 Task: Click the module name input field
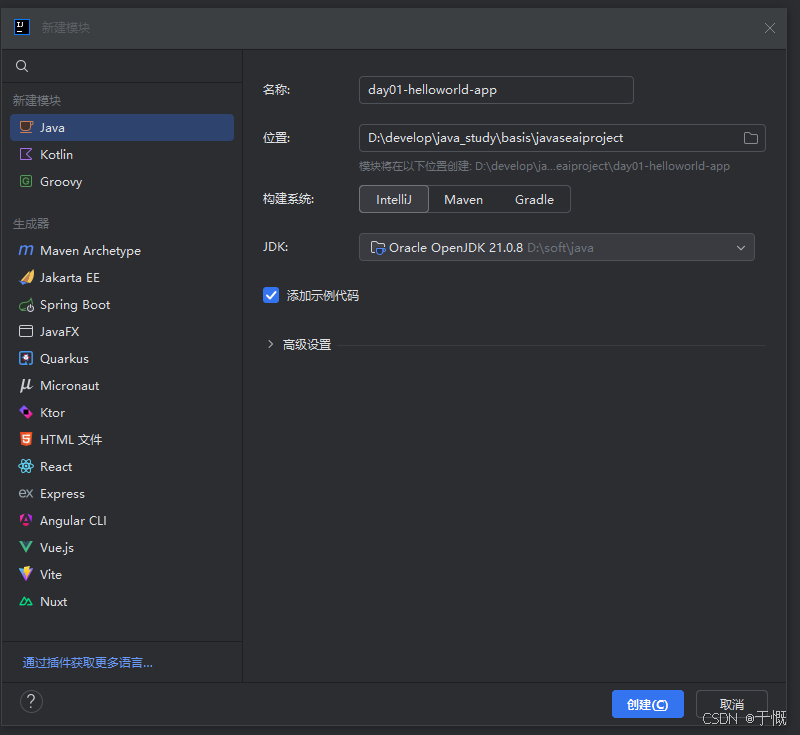point(496,90)
